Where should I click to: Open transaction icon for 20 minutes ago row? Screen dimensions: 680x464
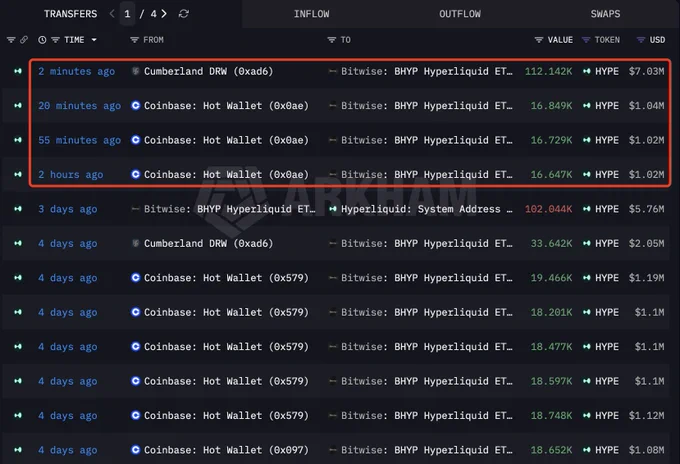tap(18, 105)
